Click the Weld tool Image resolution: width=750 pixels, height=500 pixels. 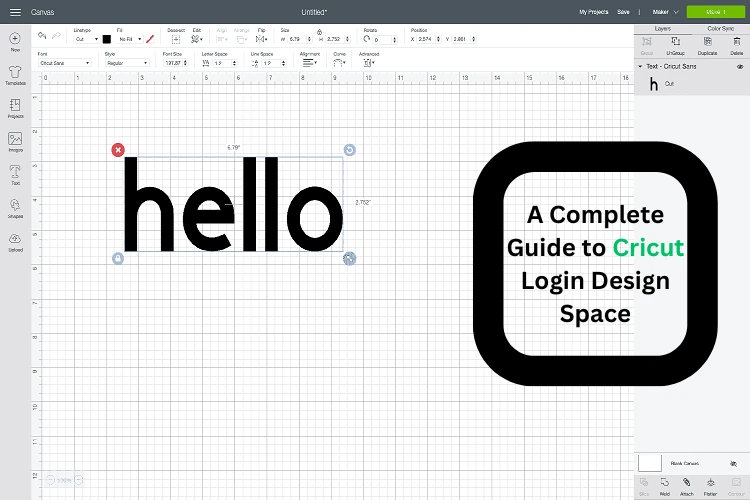pyautogui.click(x=665, y=482)
